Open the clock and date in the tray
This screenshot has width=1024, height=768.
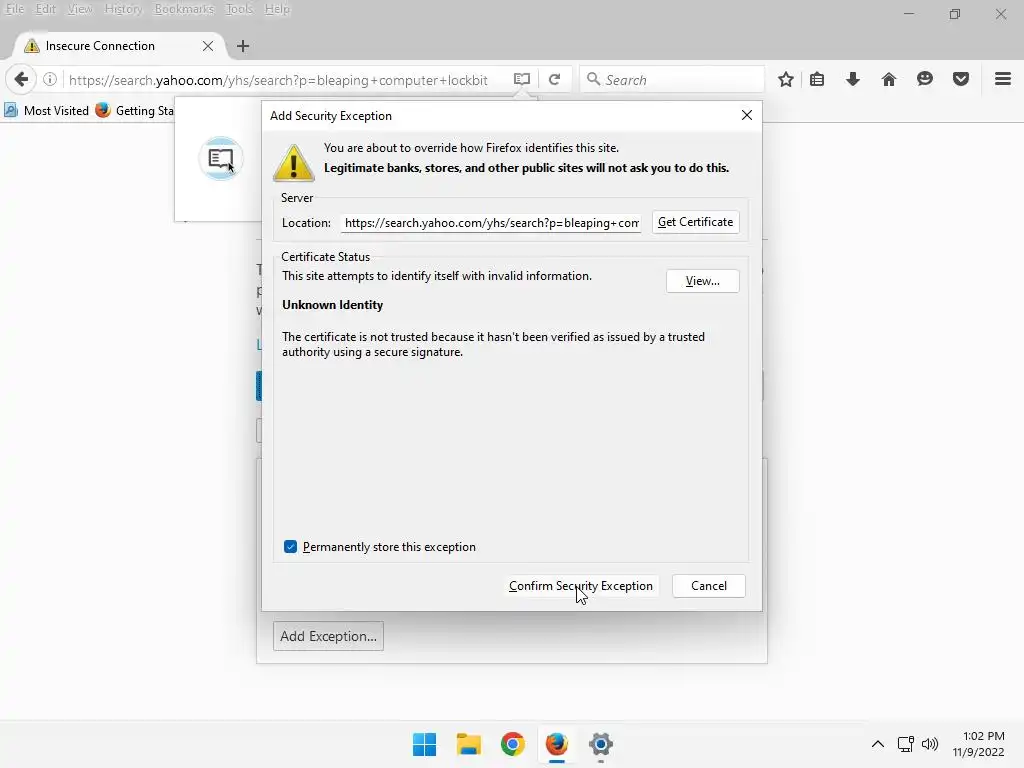coord(978,744)
